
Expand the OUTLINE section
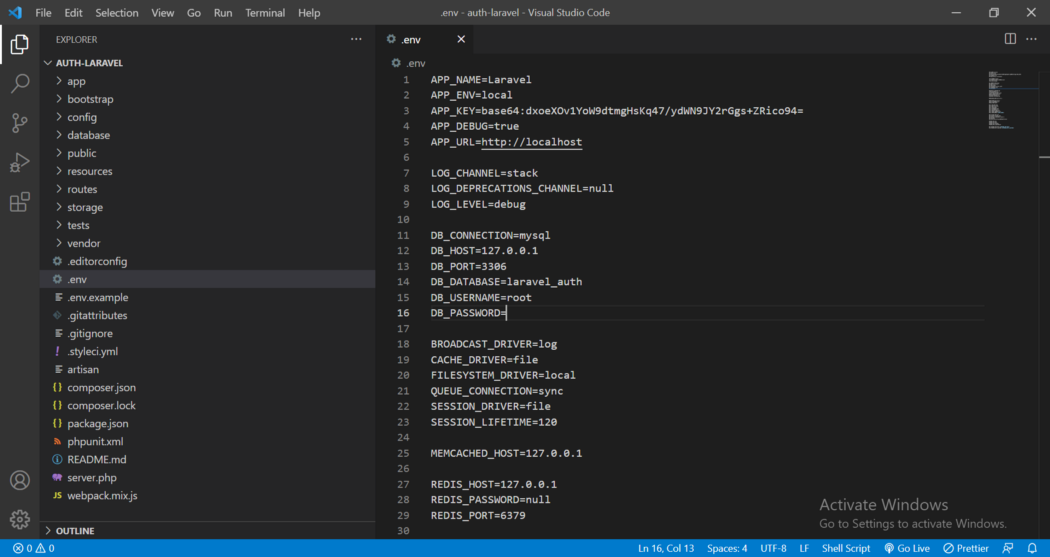click(x=208, y=531)
